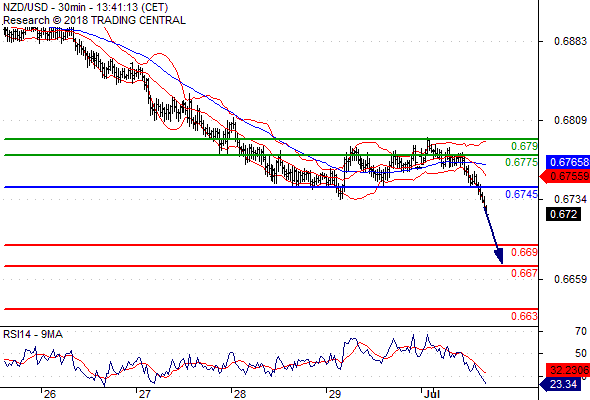This screenshot has width=590, height=400.
Task: Click the RSI 70 level axis label
Action: coord(581,331)
